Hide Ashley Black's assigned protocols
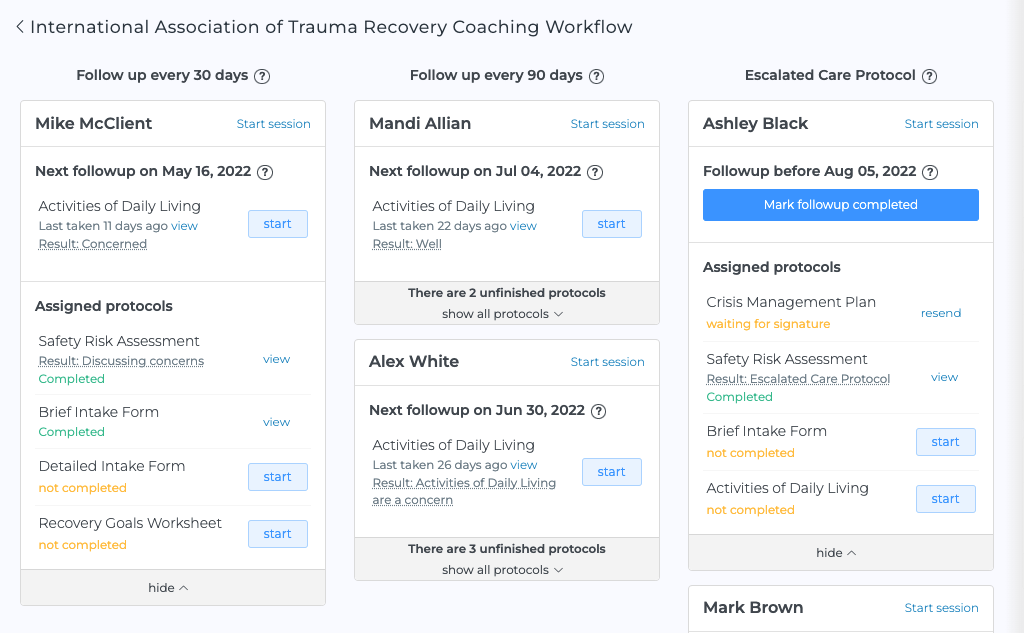 [836, 553]
